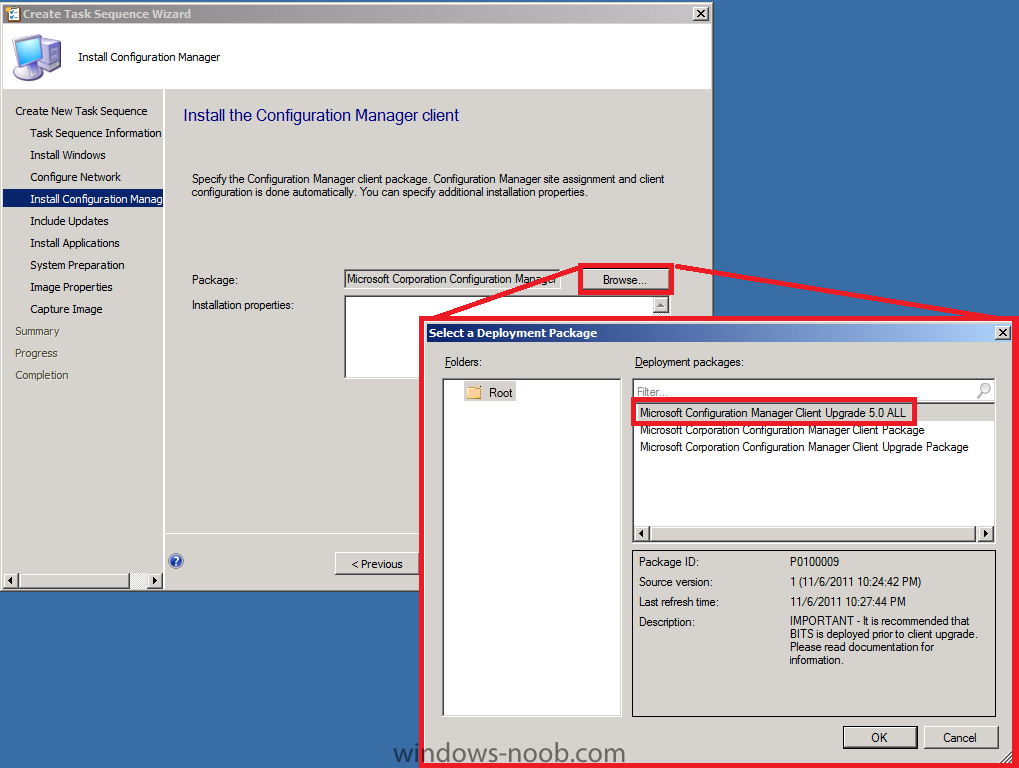Close the Select a Deployment Package dialog
Screen dimensions: 1019x768
tap(1003, 333)
